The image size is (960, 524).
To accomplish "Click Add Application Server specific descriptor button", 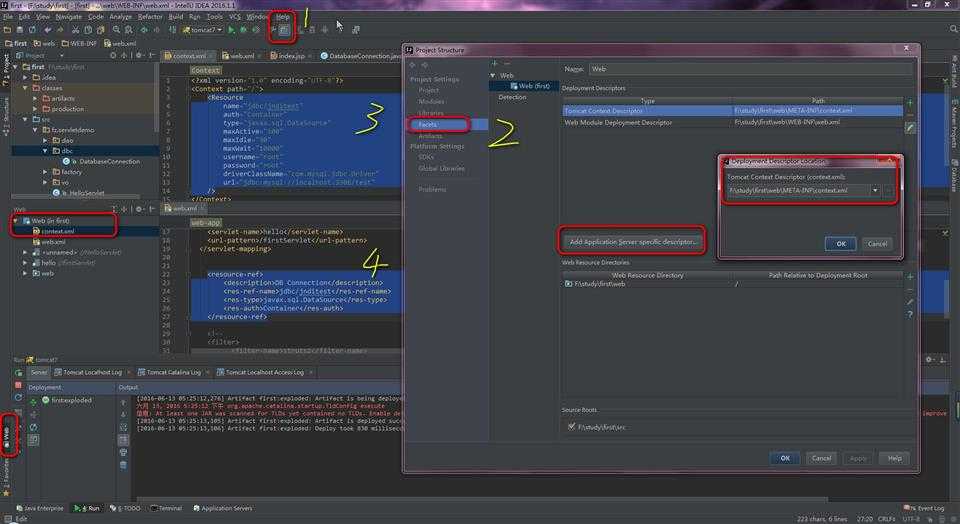I will click(x=633, y=242).
